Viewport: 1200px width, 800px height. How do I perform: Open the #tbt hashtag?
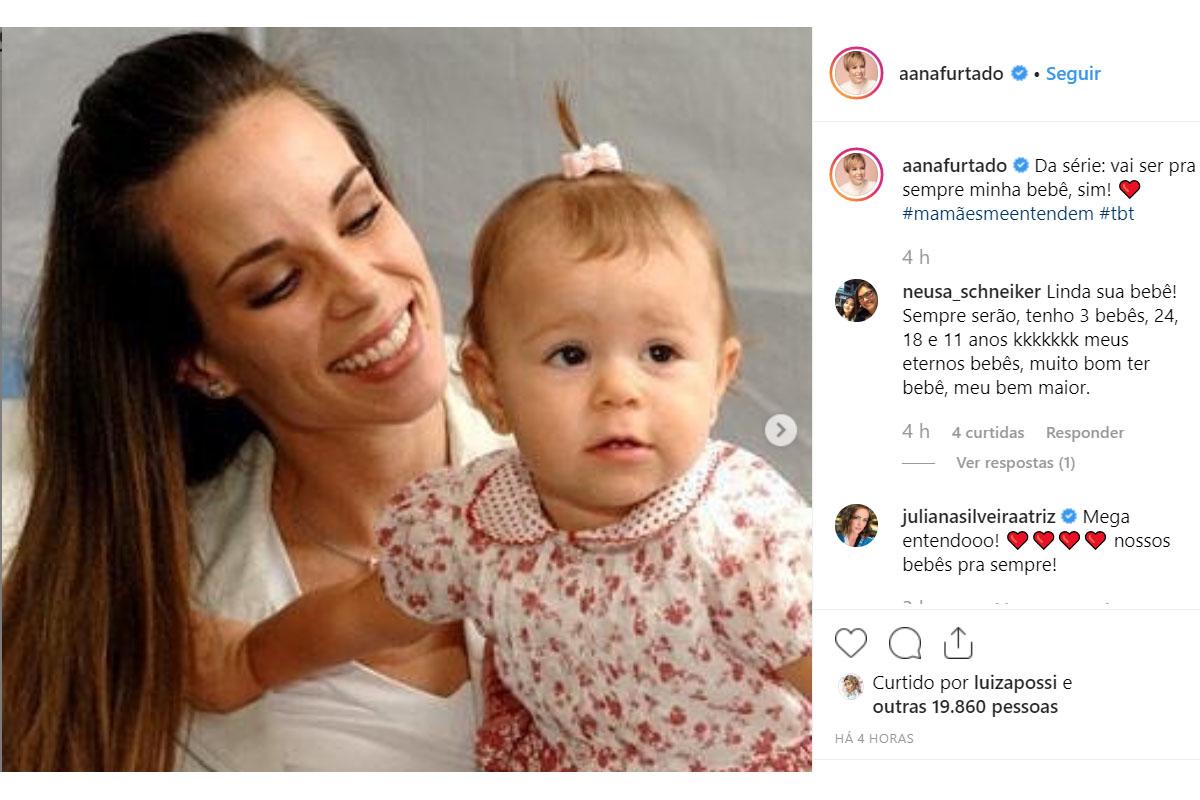[1117, 214]
